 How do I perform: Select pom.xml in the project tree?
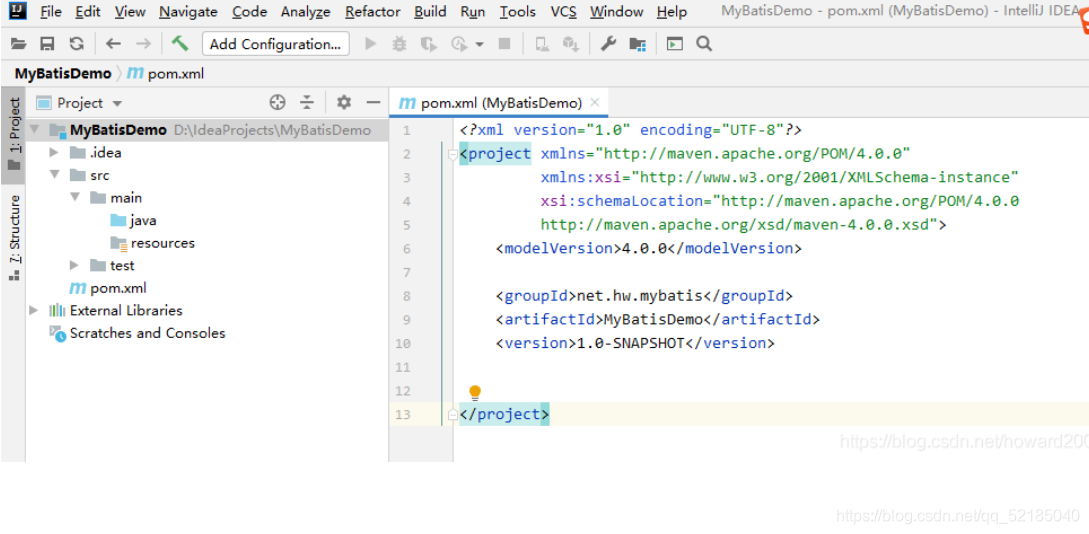click(x=107, y=287)
